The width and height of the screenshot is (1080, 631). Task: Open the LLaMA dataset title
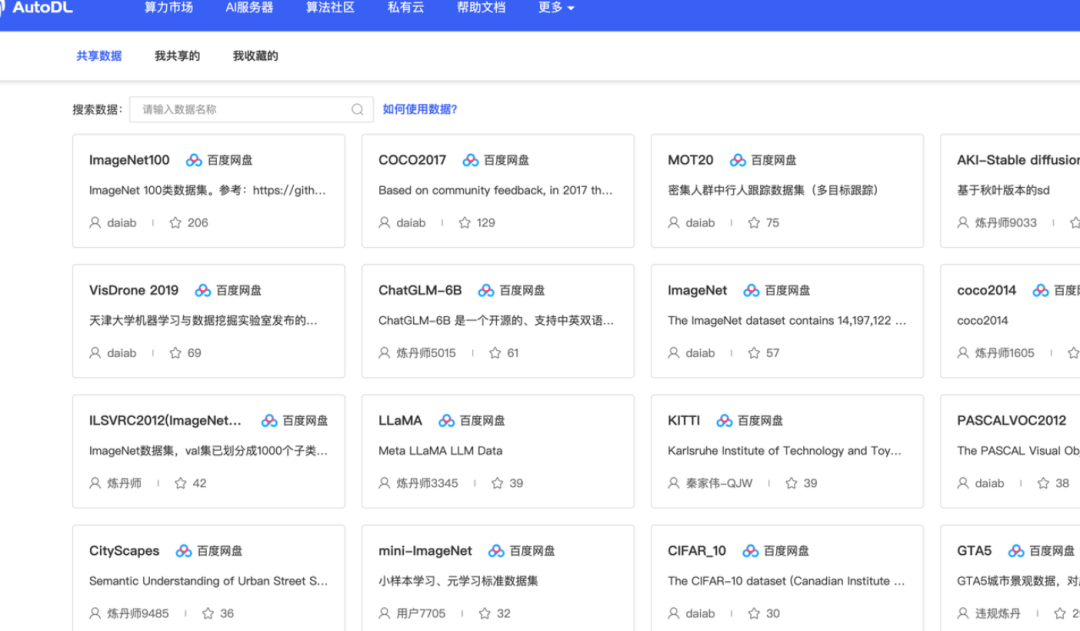[x=400, y=421]
